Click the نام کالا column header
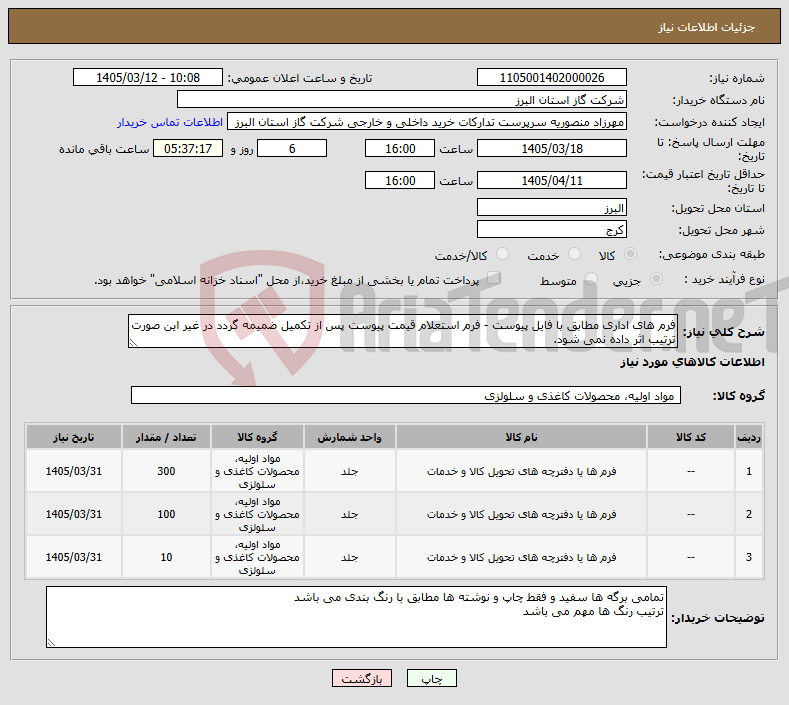This screenshot has height=705, width=789. 521,437
